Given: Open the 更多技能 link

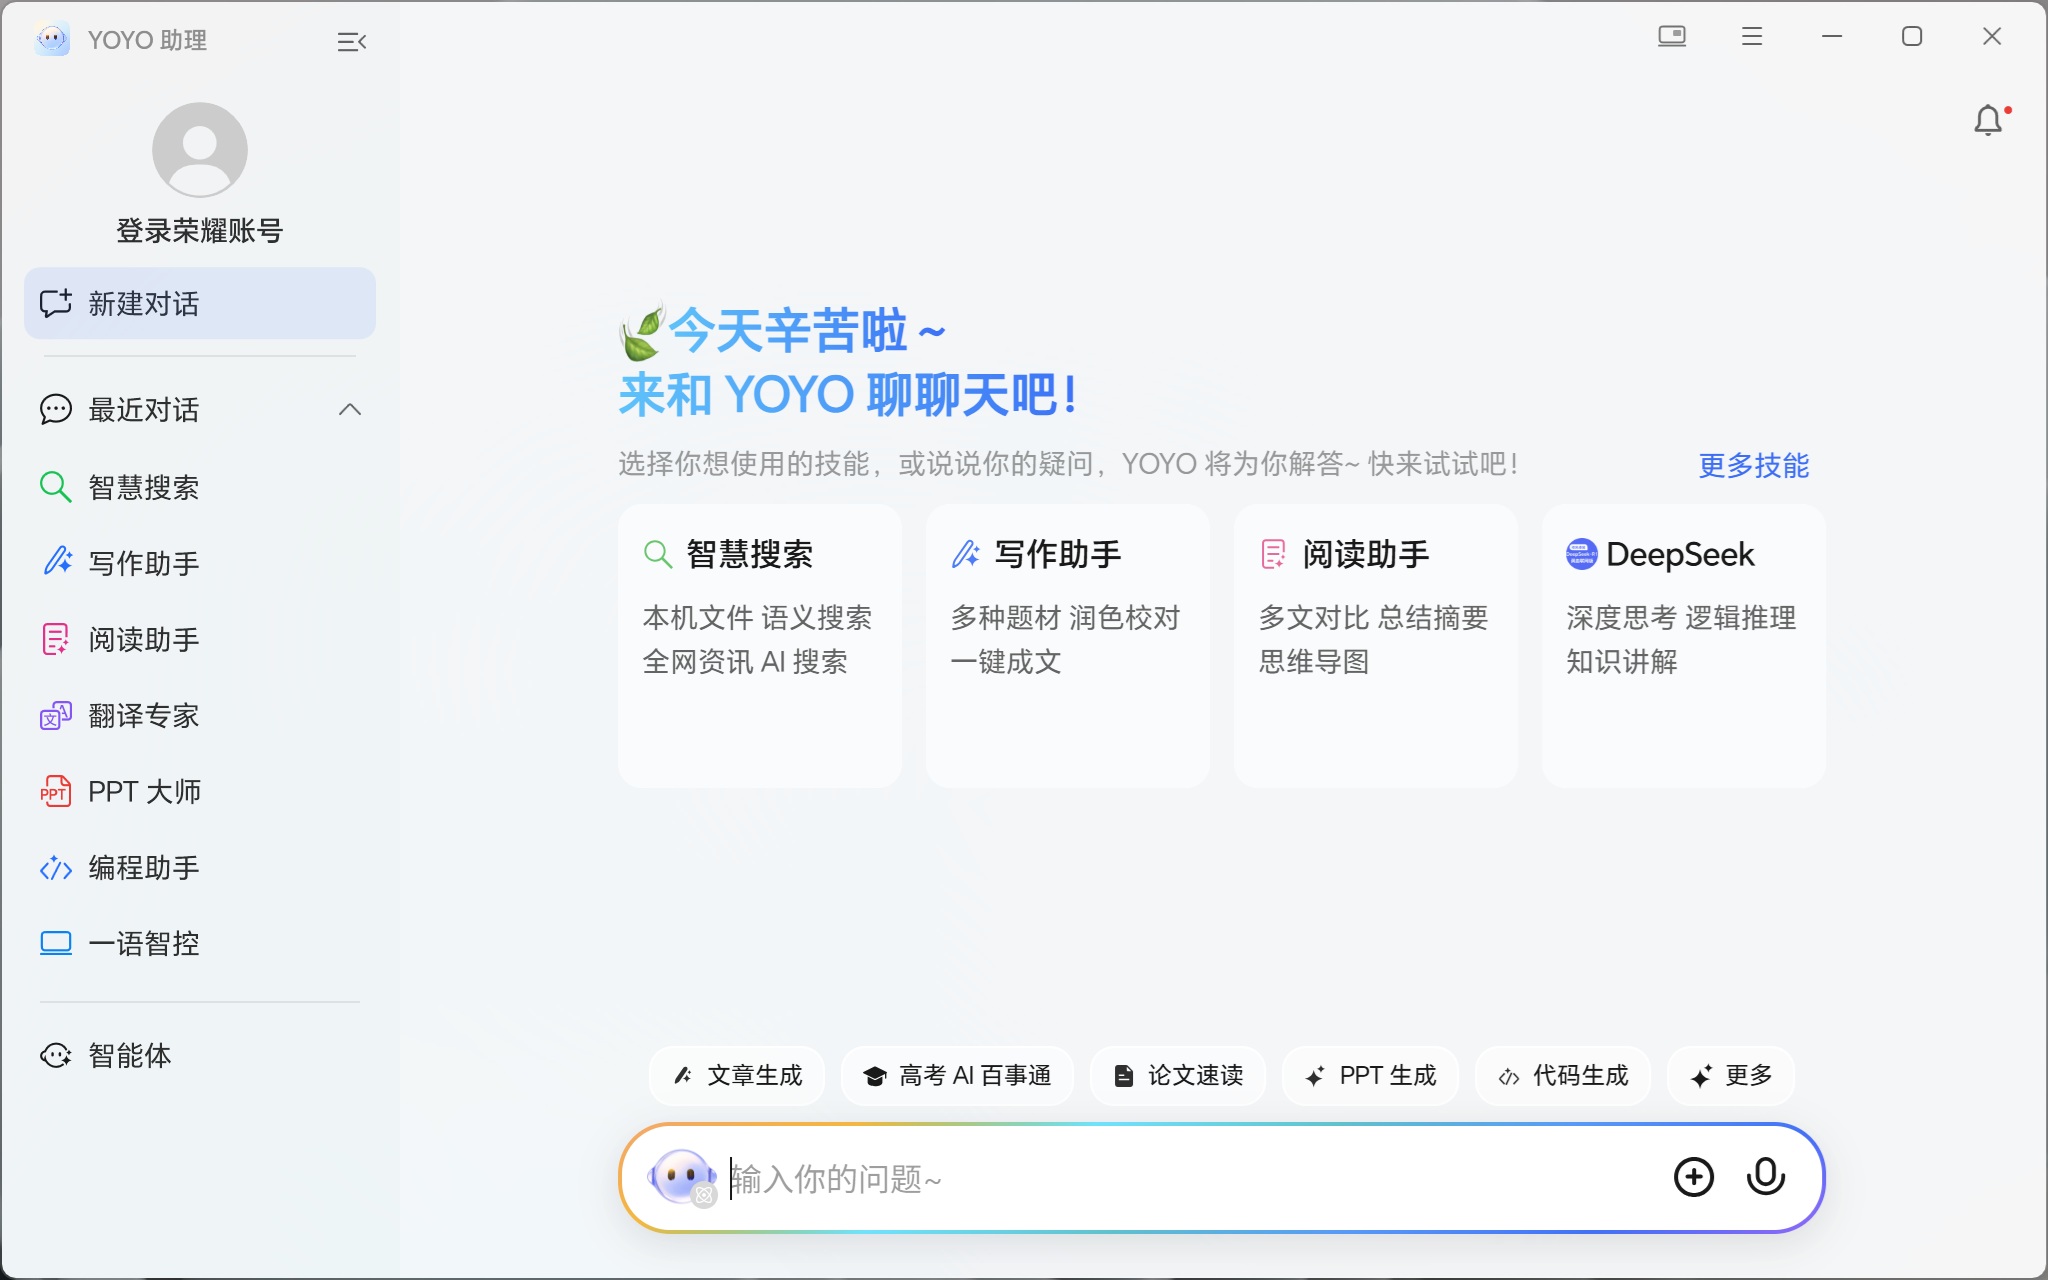Looking at the screenshot, I should point(1754,465).
